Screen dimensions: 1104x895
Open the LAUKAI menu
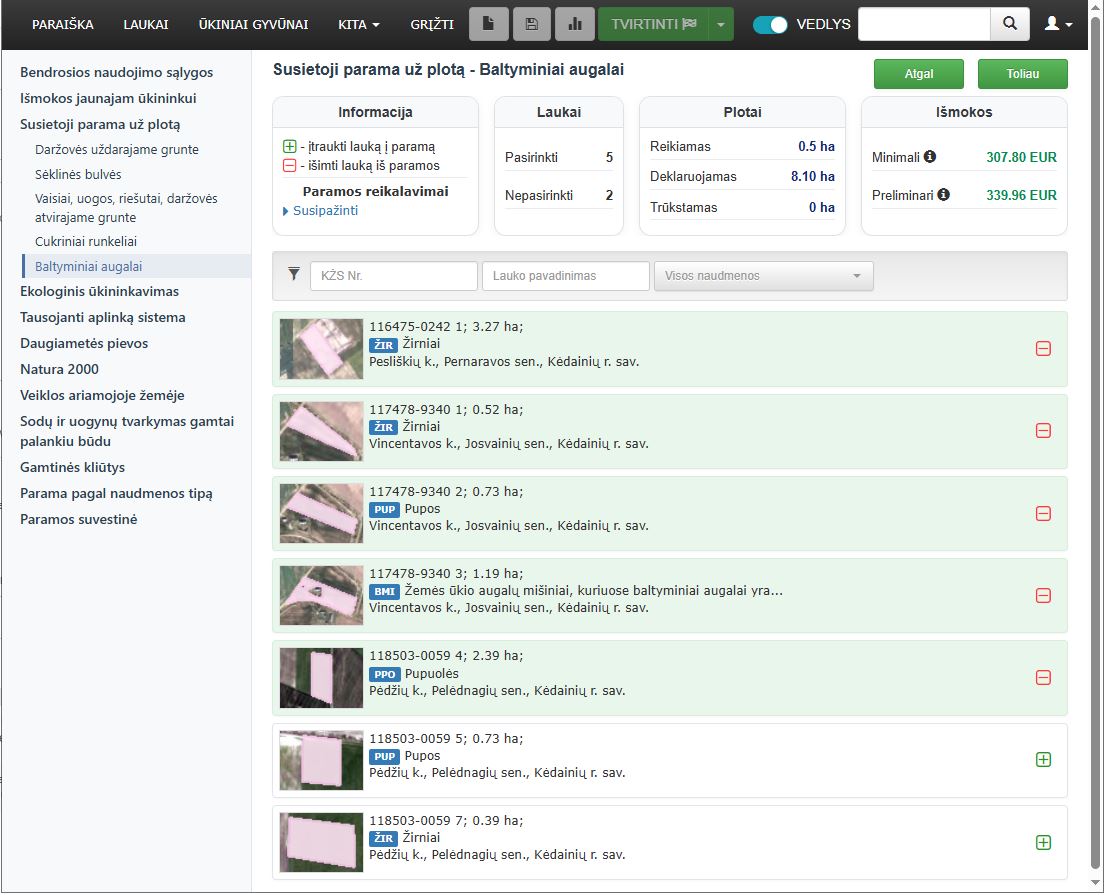click(x=146, y=25)
